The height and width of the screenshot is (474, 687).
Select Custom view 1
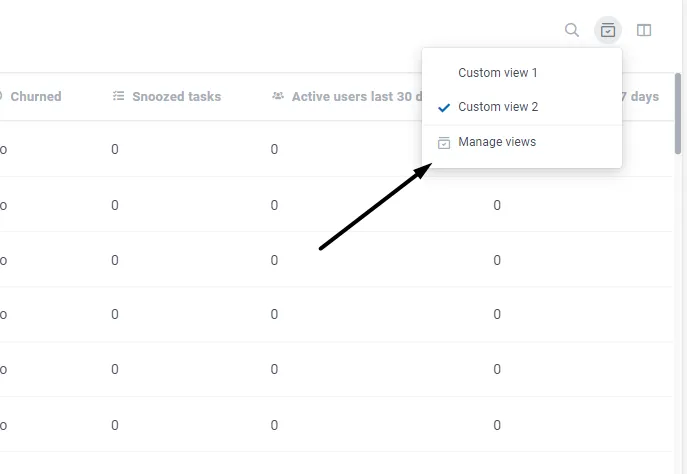pos(522,73)
